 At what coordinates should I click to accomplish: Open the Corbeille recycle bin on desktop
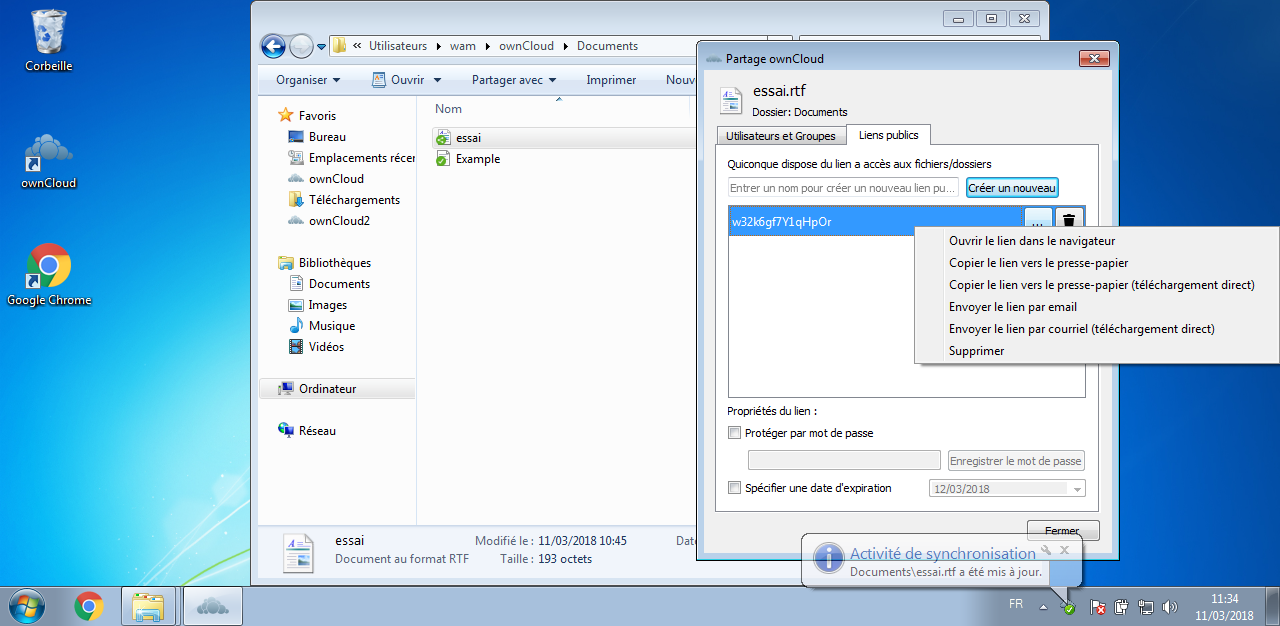(x=48, y=41)
